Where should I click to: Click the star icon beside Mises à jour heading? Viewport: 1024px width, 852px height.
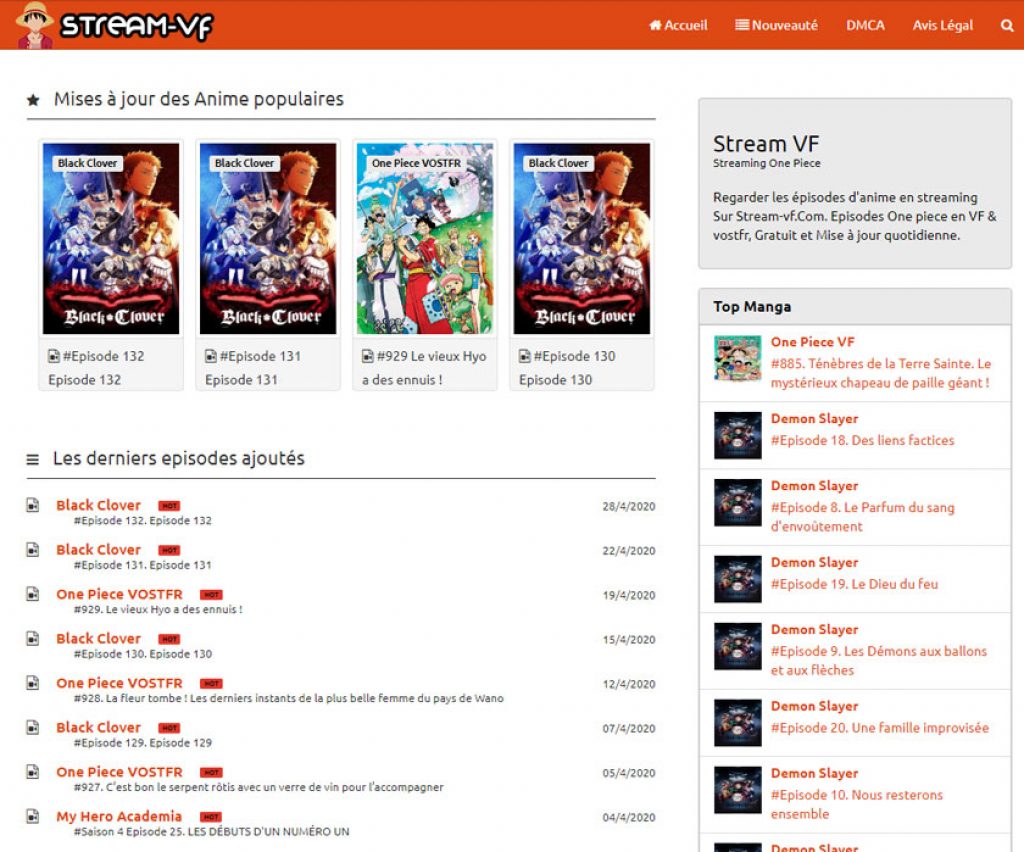click(33, 100)
